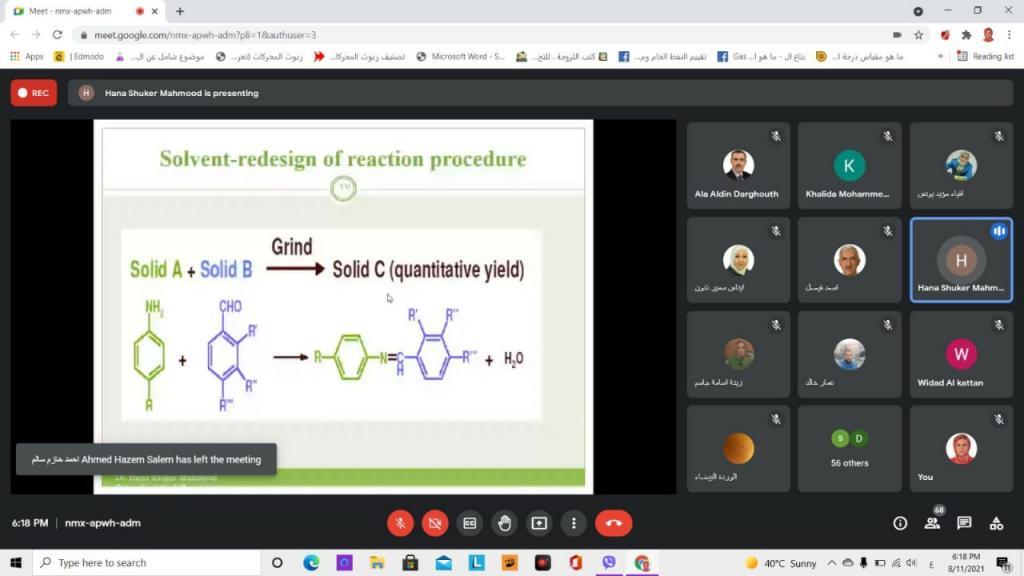Show the participants list

(932, 523)
